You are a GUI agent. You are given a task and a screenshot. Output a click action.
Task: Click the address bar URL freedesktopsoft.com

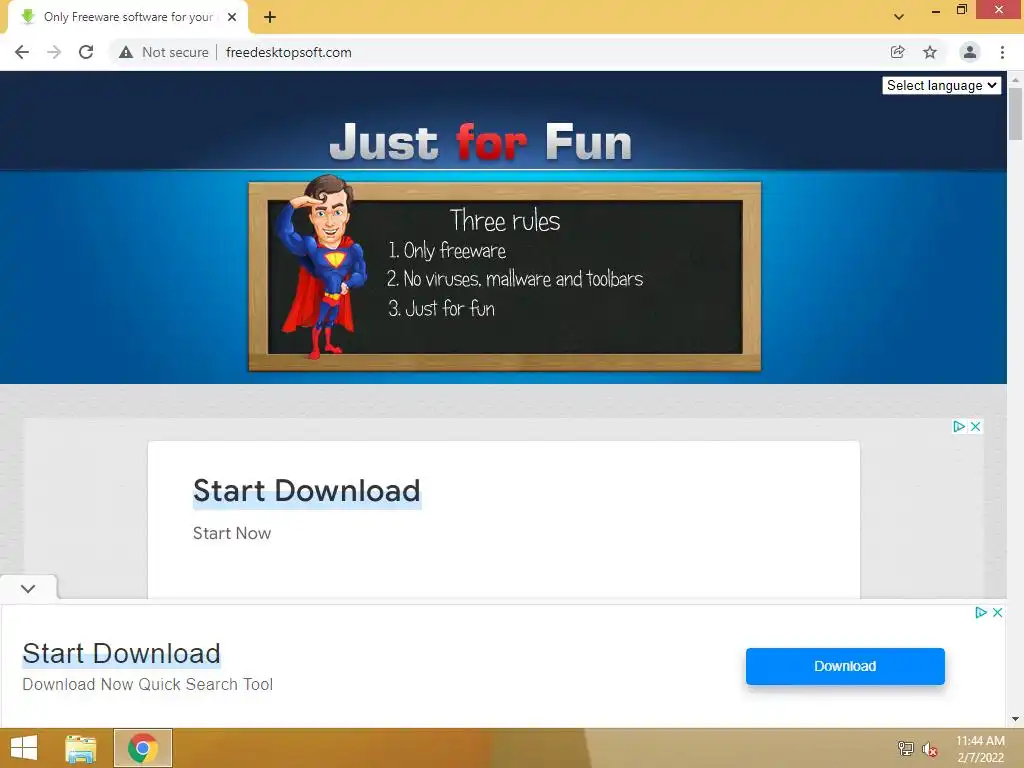point(288,52)
